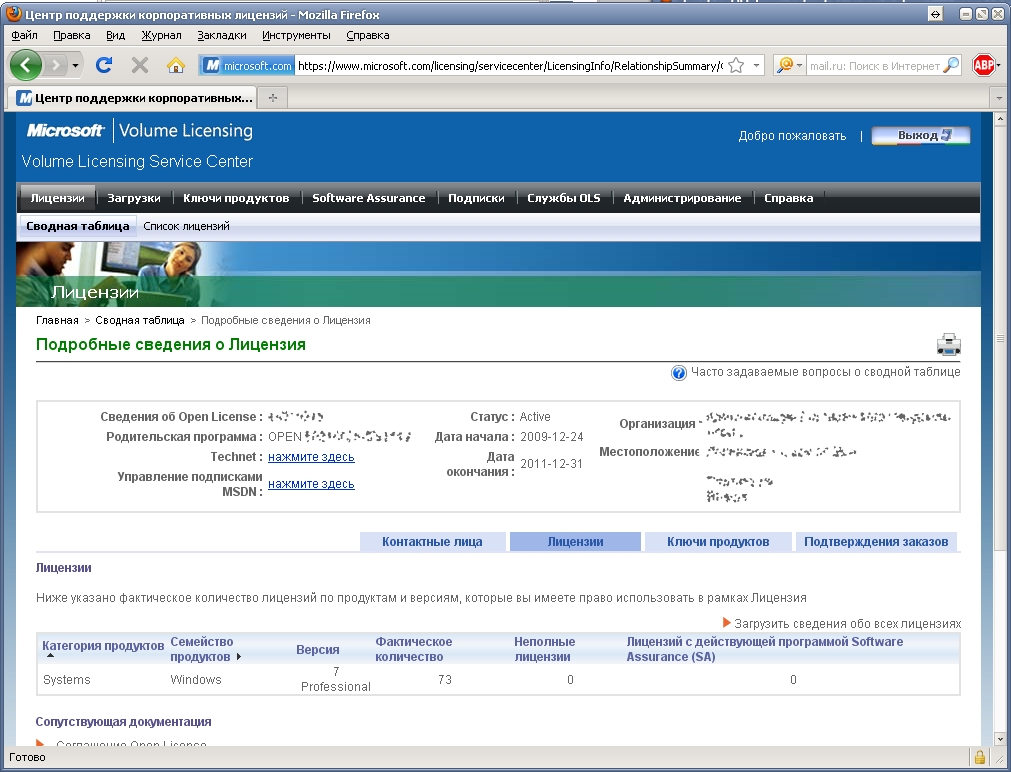Open the address bar history dropdown
The height and width of the screenshot is (772, 1011).
pos(756,66)
